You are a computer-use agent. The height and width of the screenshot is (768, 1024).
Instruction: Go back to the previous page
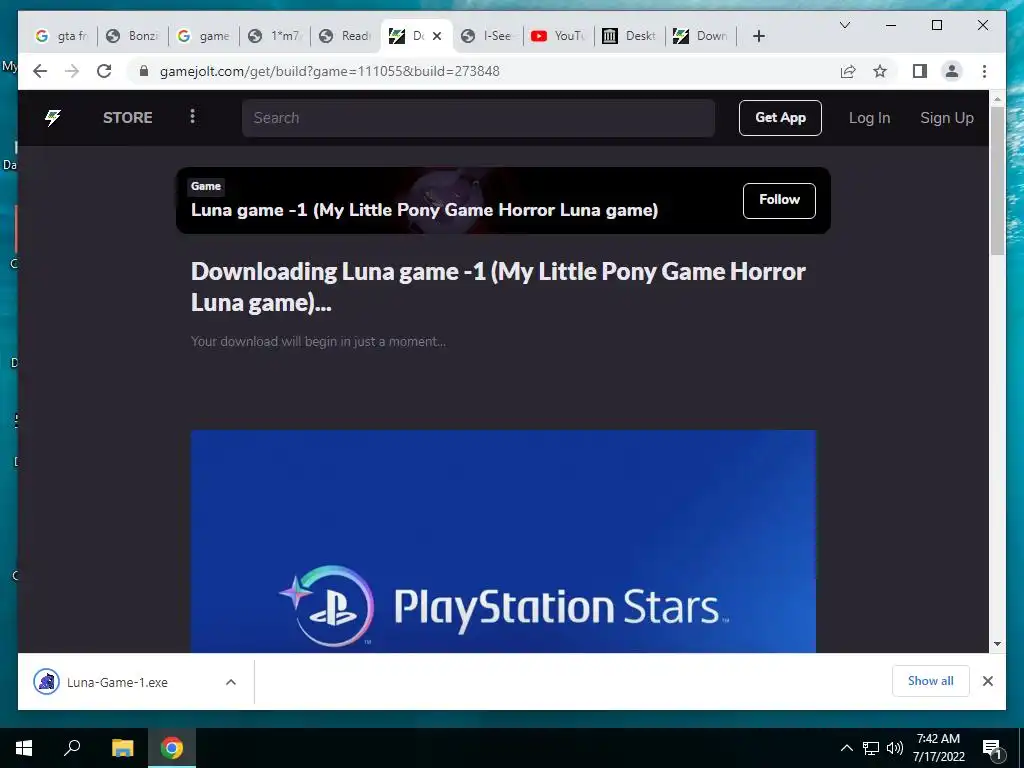(40, 71)
